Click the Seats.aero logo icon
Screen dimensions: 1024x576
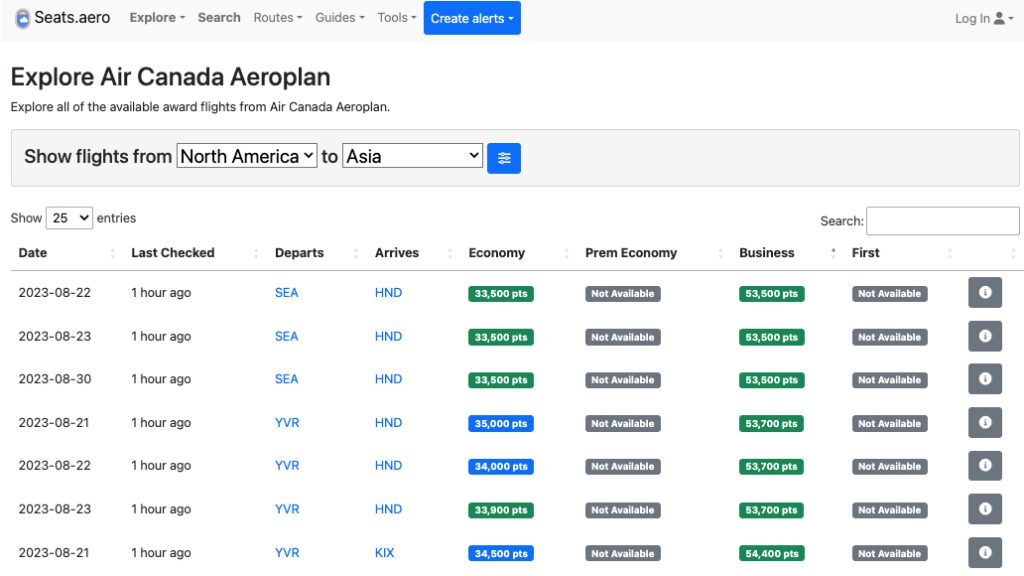(x=22, y=17)
